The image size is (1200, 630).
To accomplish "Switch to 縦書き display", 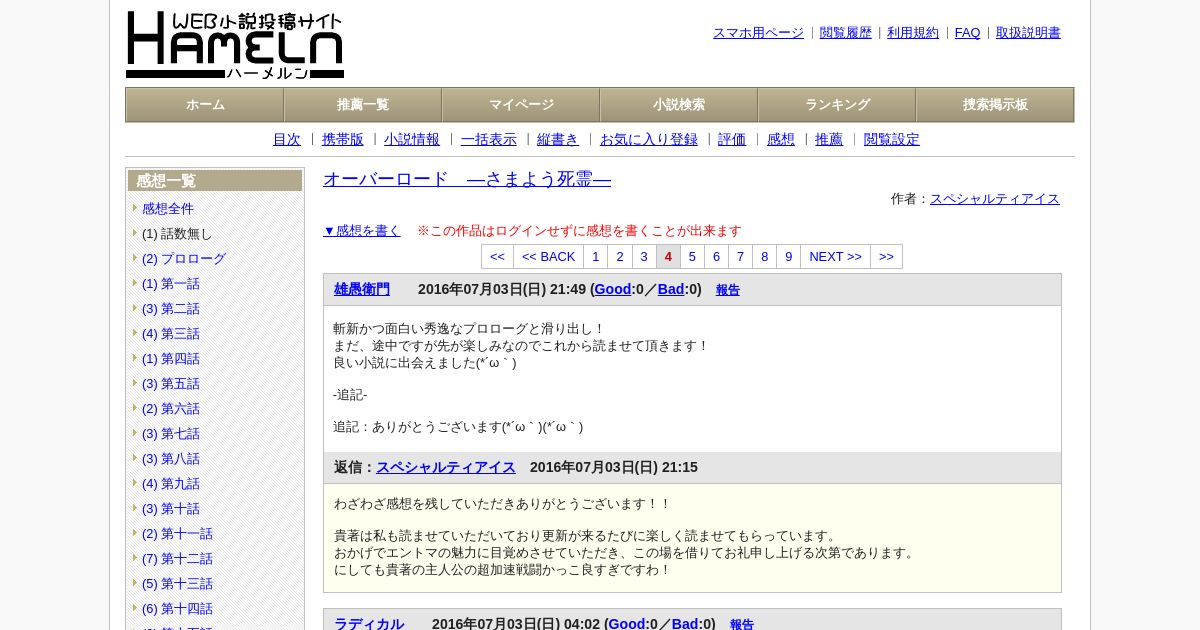I will [x=558, y=140].
